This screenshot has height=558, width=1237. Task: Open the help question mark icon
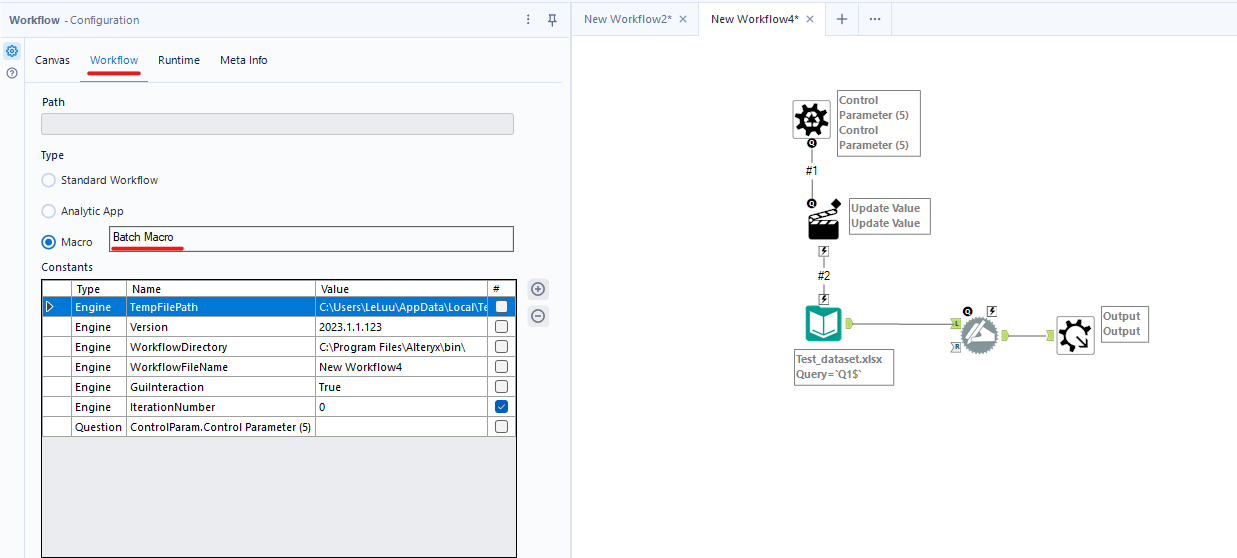(12, 73)
